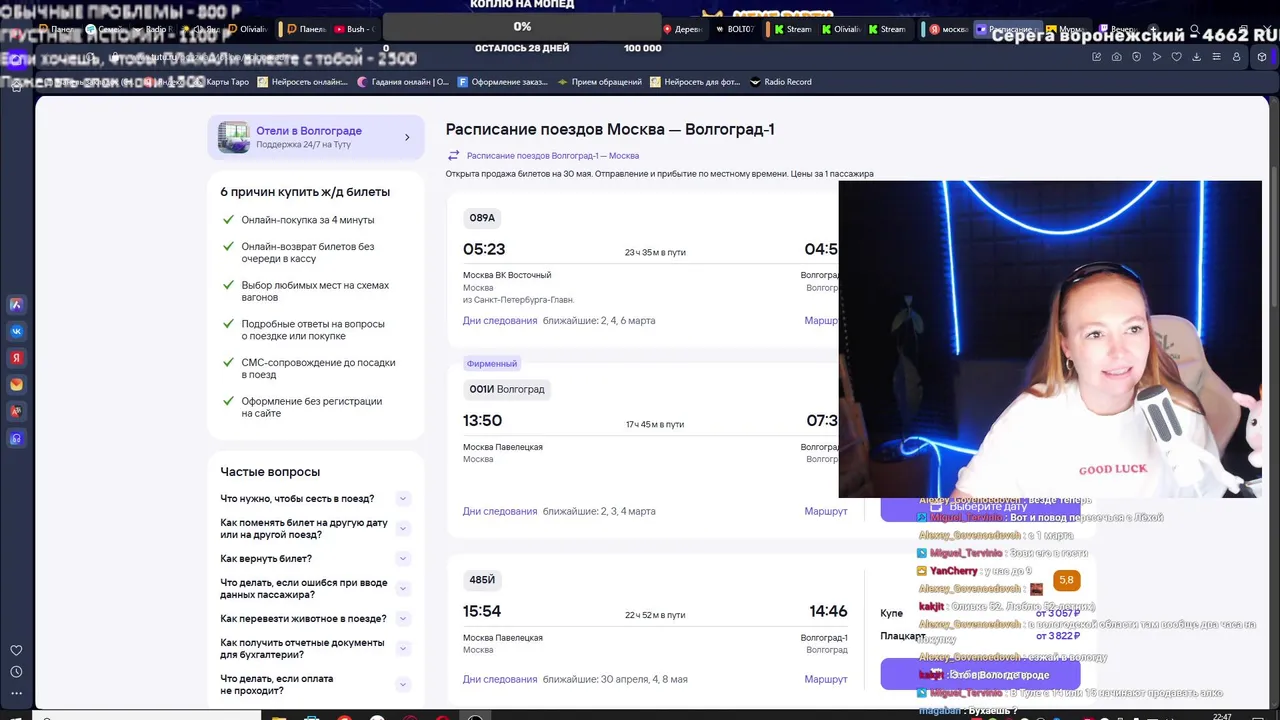Open Дни следования for train 001И
Image resolution: width=1280 pixels, height=720 pixels.
pos(500,511)
